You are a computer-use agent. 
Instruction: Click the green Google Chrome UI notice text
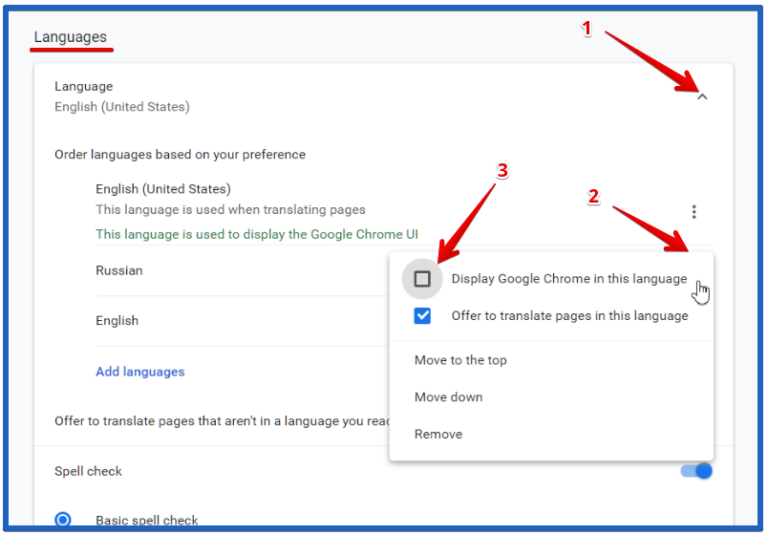(257, 234)
